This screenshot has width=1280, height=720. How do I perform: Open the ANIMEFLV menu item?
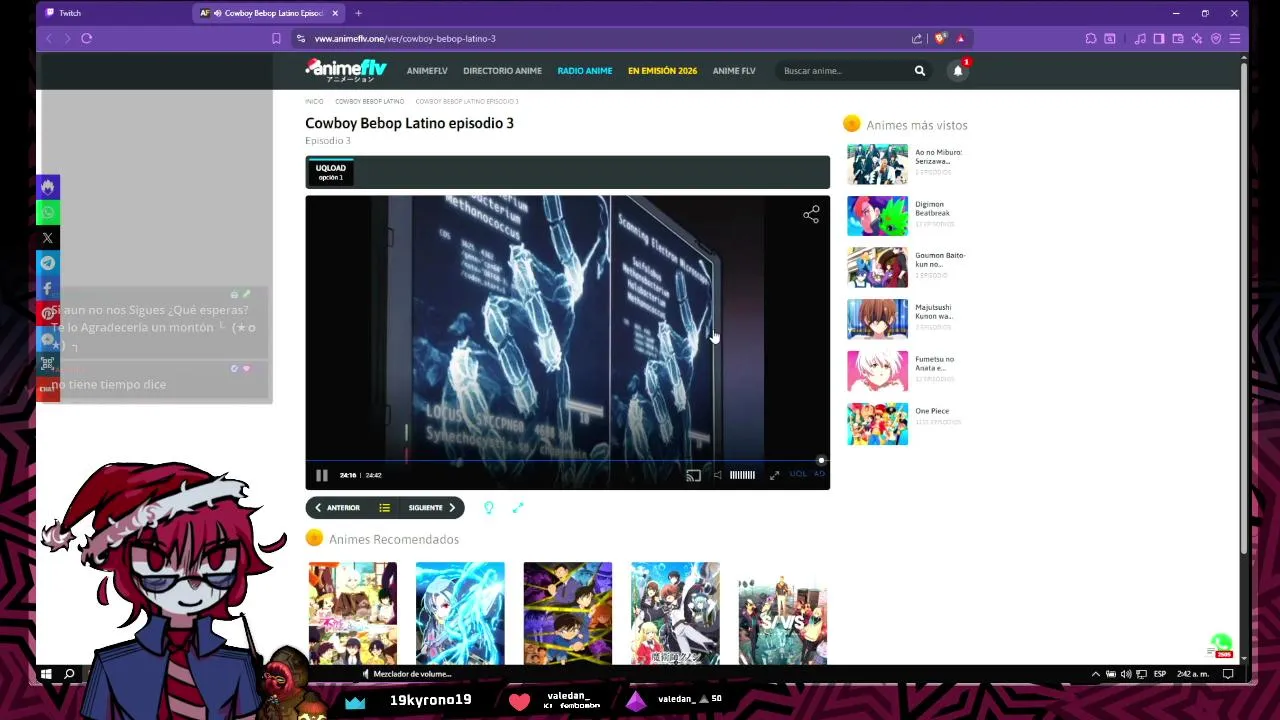click(x=427, y=71)
